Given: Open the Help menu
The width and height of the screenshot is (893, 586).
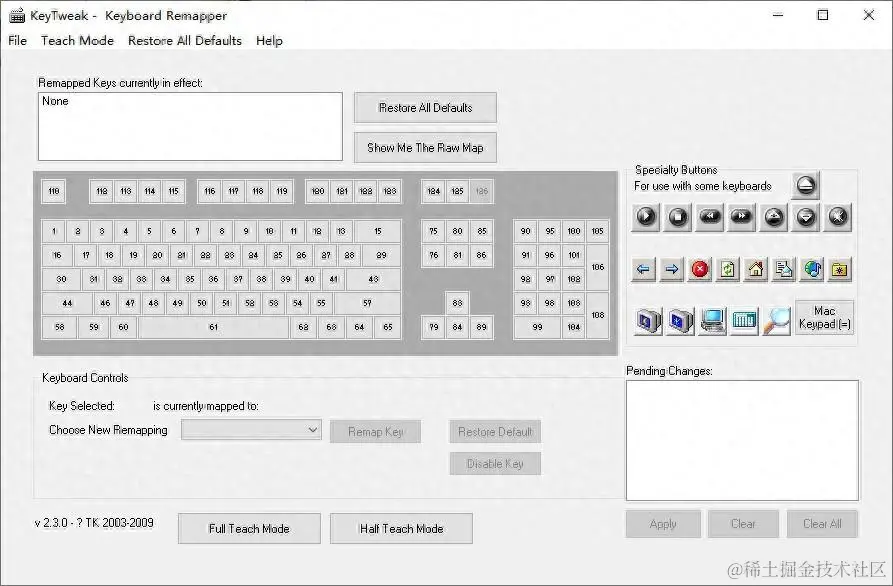Looking at the screenshot, I should 269,40.
